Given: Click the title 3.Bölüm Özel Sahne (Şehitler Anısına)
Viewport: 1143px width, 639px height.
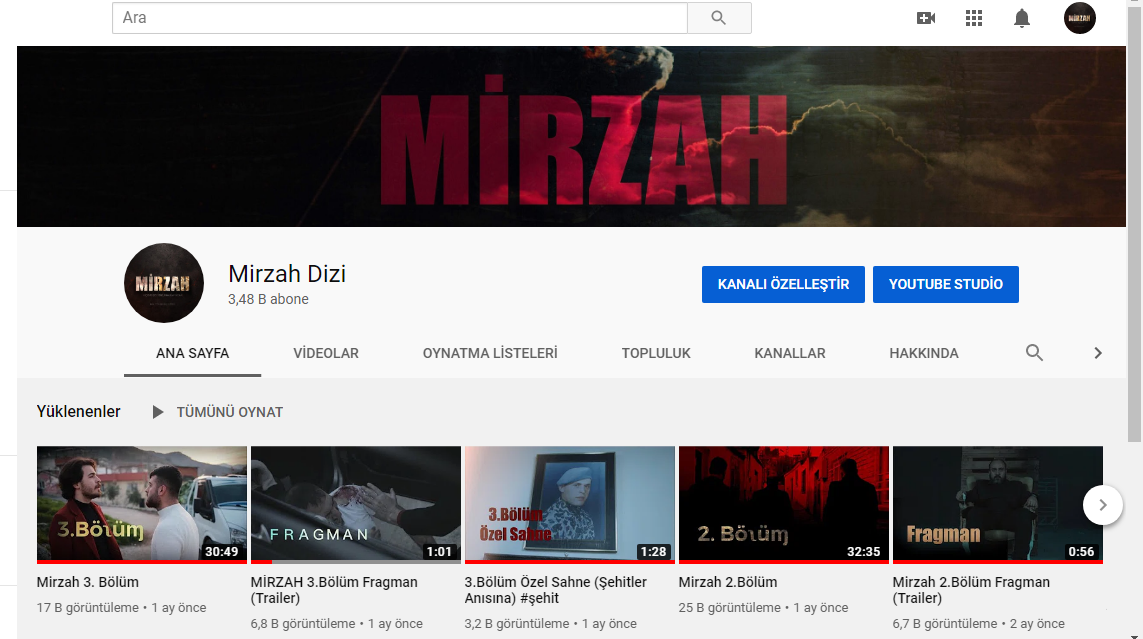Looking at the screenshot, I should [555, 590].
